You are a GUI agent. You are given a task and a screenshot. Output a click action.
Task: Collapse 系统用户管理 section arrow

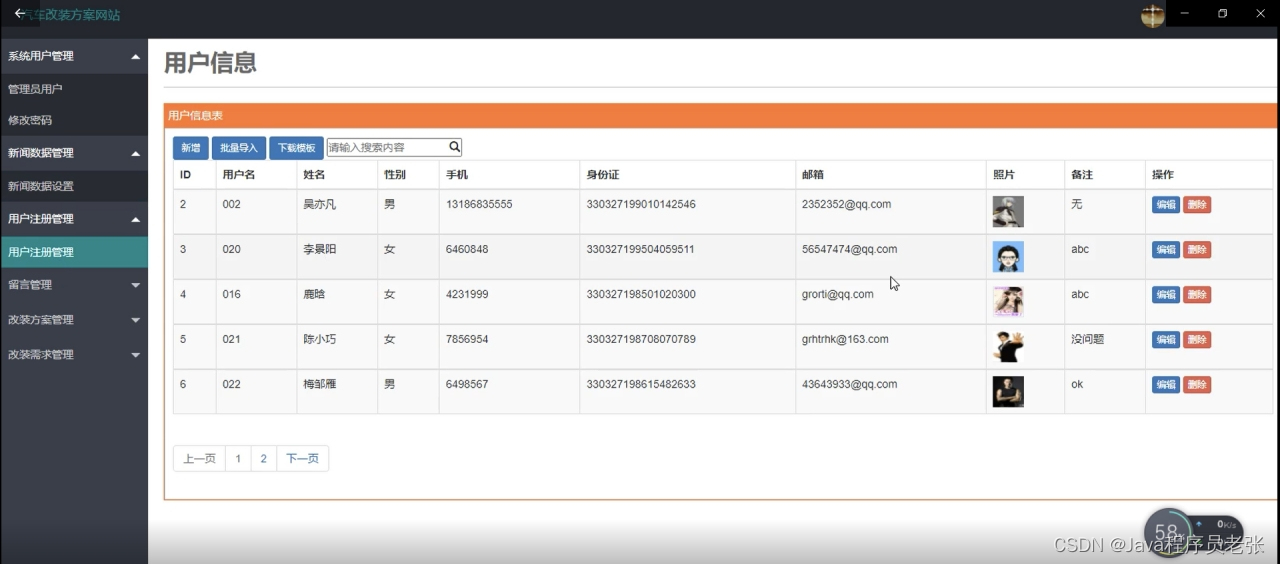click(x=135, y=56)
